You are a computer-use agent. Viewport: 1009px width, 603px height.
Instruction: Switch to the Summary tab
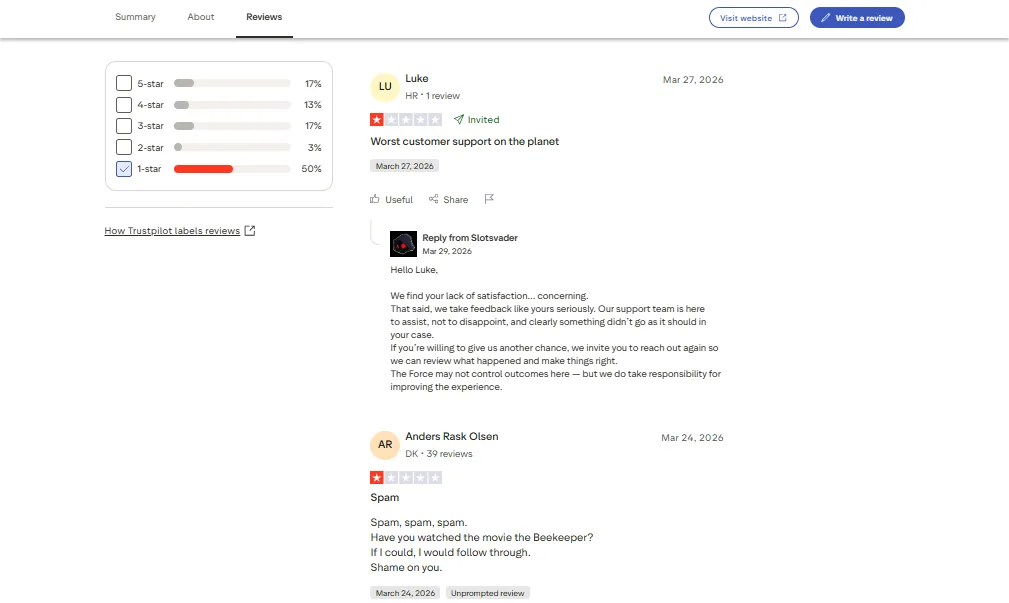(x=135, y=17)
